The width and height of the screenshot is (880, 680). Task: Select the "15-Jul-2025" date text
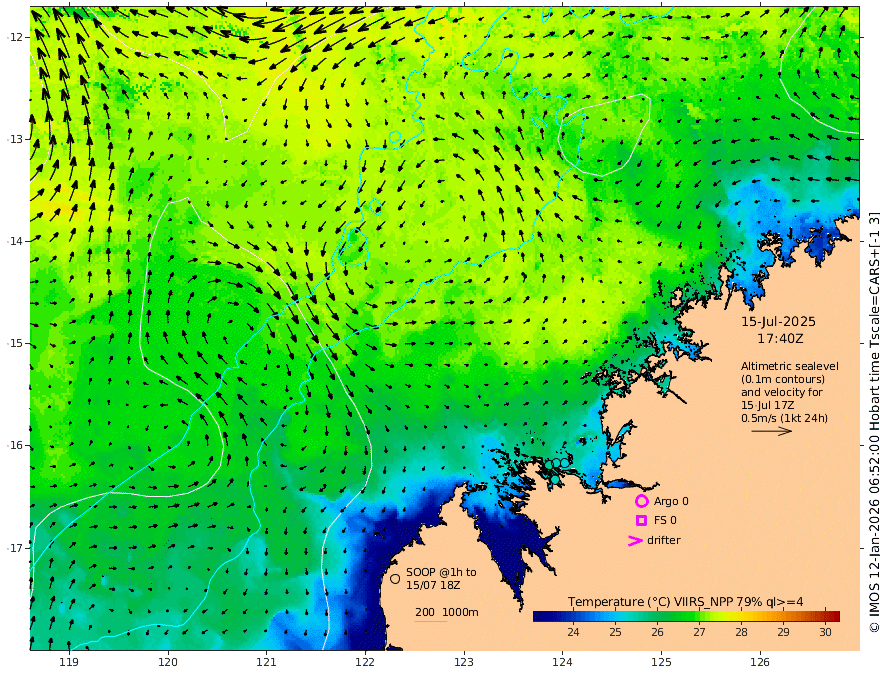tap(778, 322)
